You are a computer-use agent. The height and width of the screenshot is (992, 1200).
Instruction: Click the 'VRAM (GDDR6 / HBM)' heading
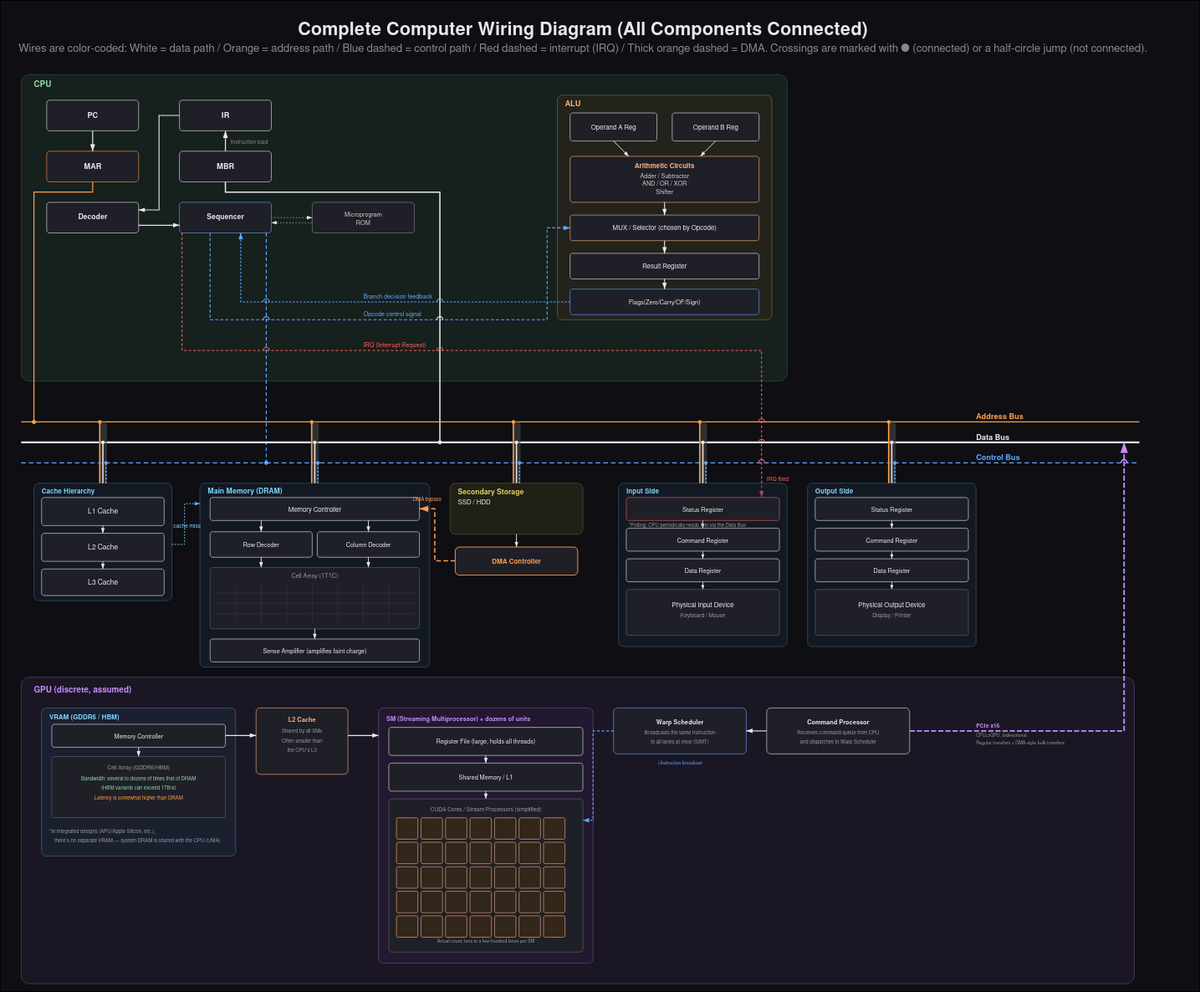pyautogui.click(x=86, y=716)
